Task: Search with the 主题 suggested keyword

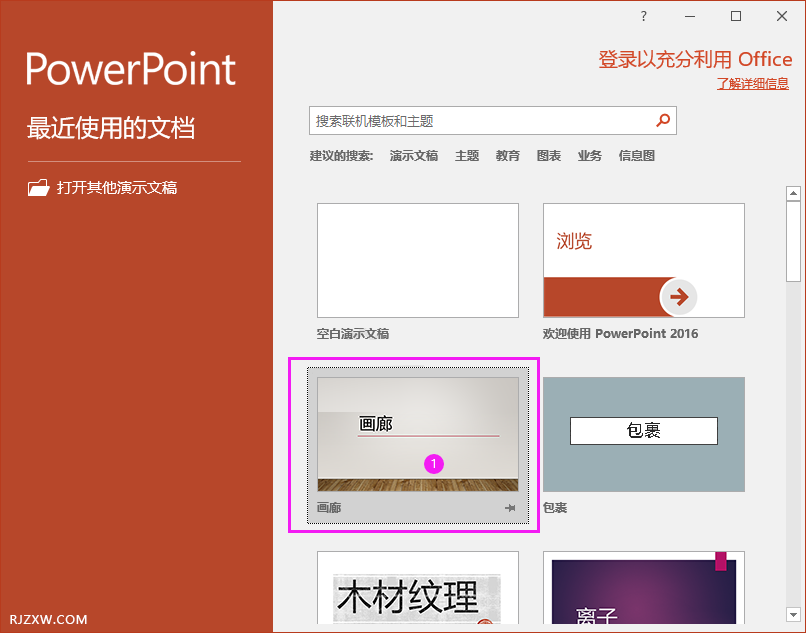Action: (466, 155)
